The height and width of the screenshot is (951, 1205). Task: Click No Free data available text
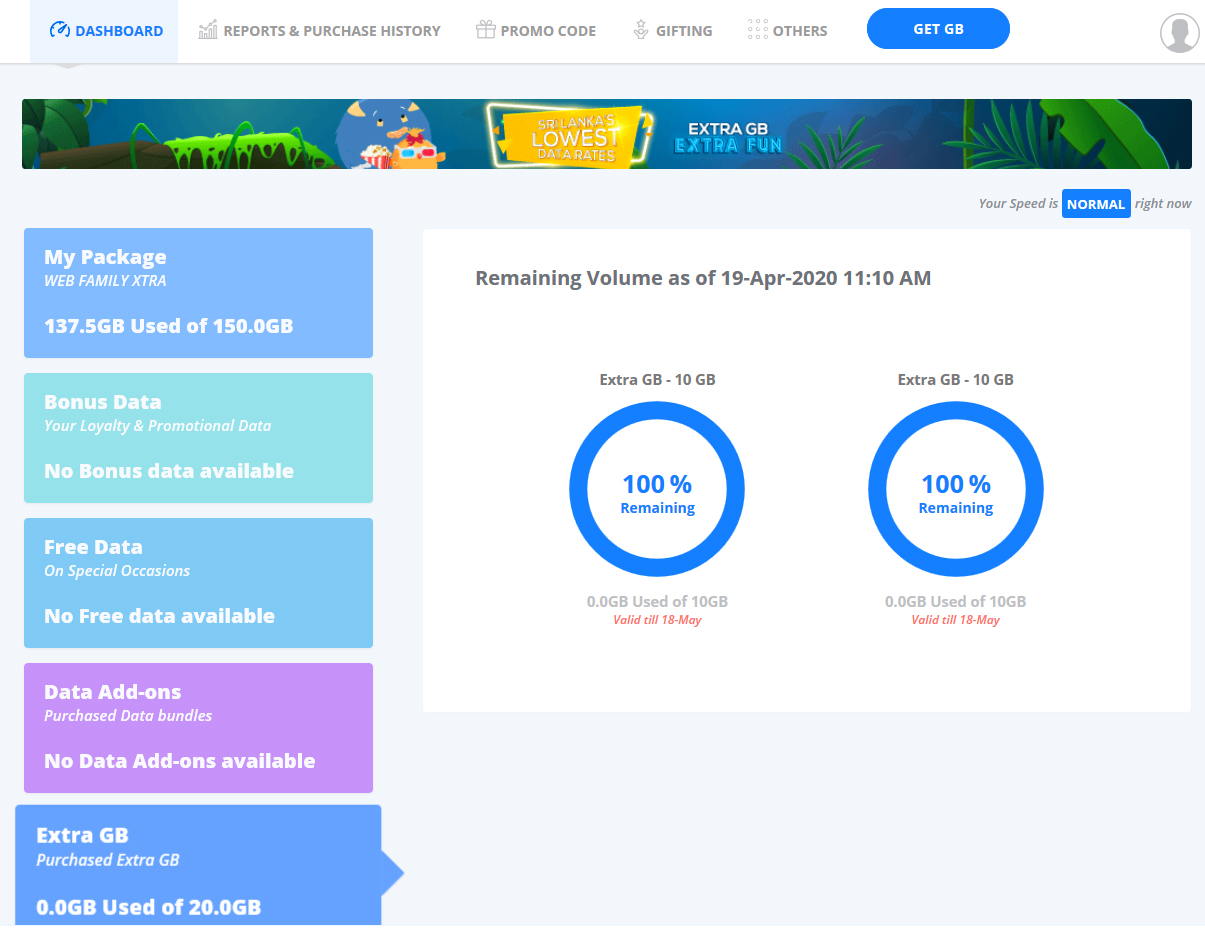tap(159, 616)
